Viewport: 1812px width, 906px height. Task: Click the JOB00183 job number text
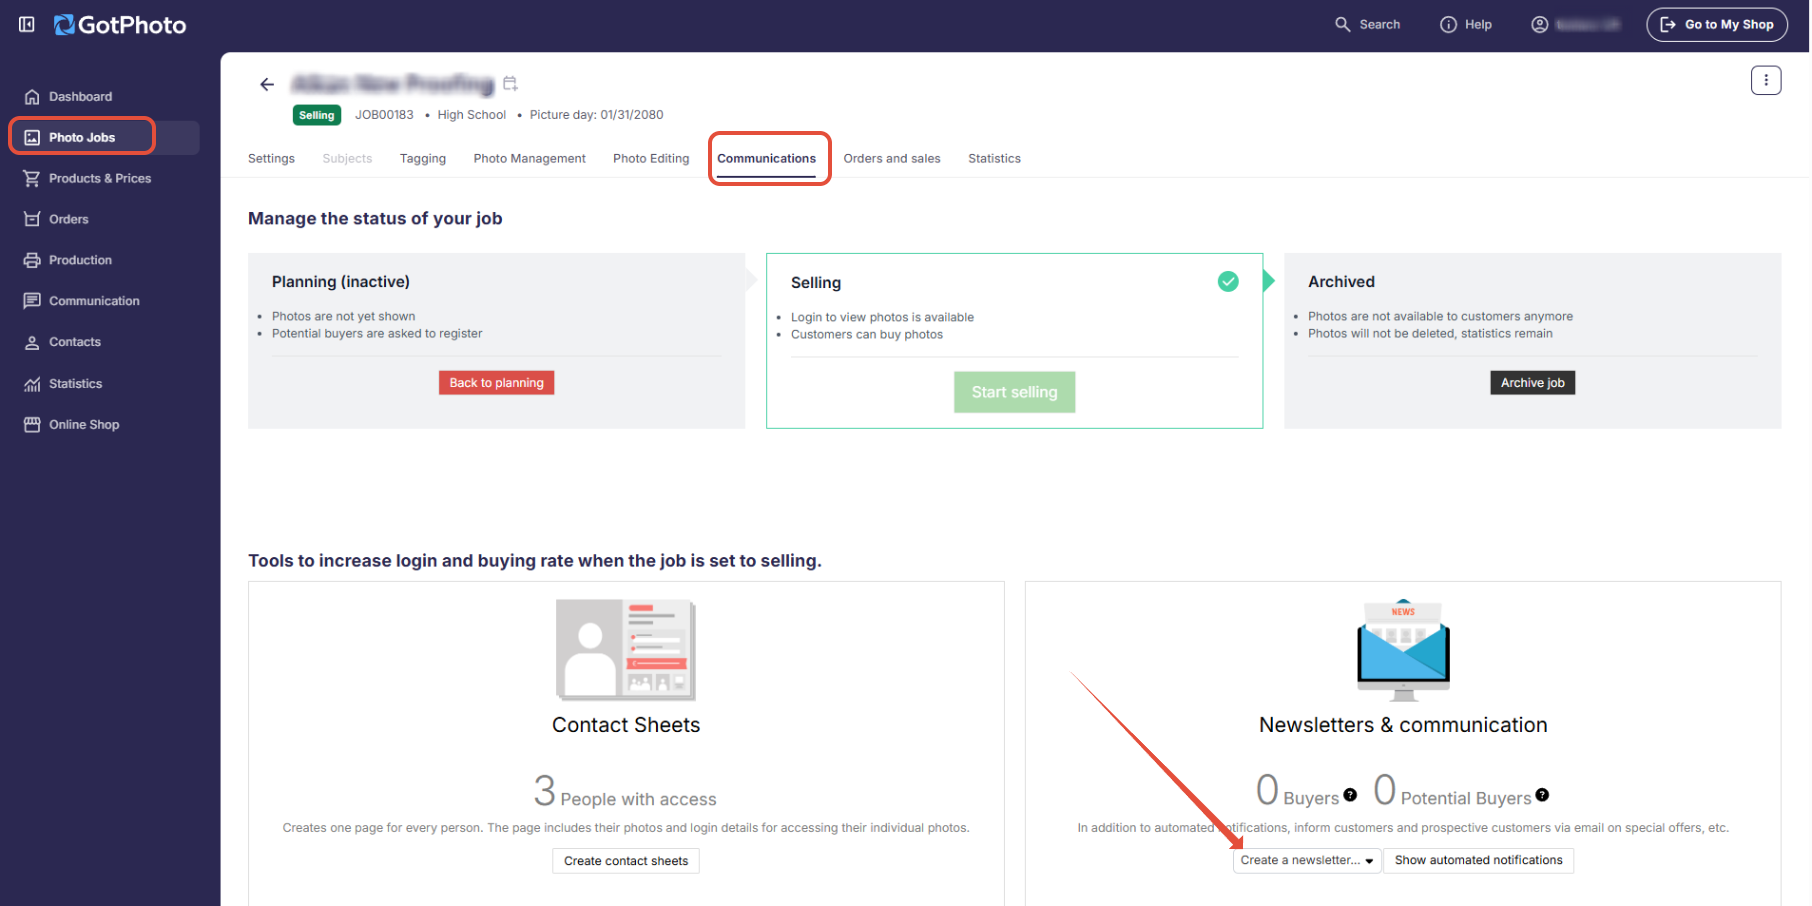click(384, 115)
